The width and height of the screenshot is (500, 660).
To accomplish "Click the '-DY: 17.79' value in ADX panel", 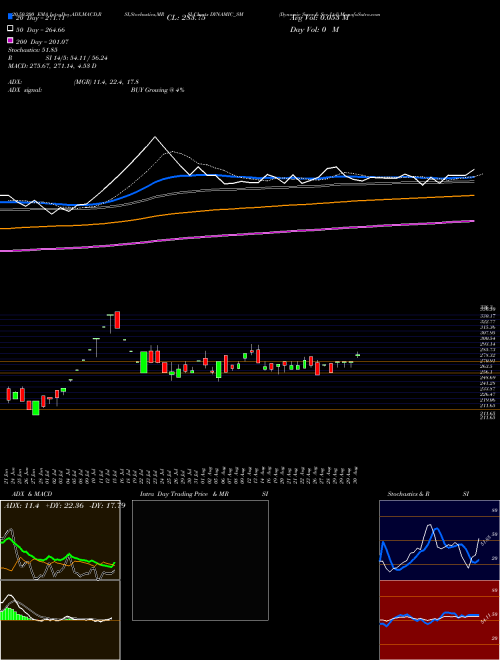I will tap(107, 506).
